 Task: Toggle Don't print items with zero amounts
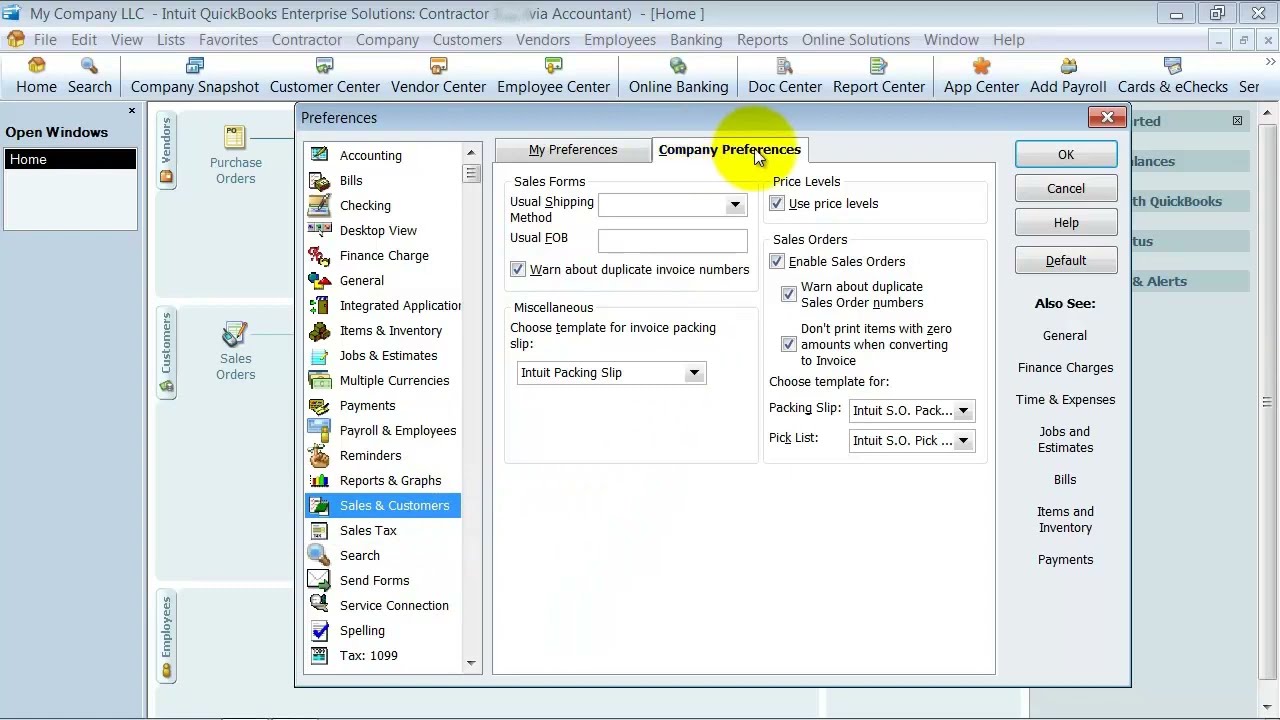coord(789,344)
